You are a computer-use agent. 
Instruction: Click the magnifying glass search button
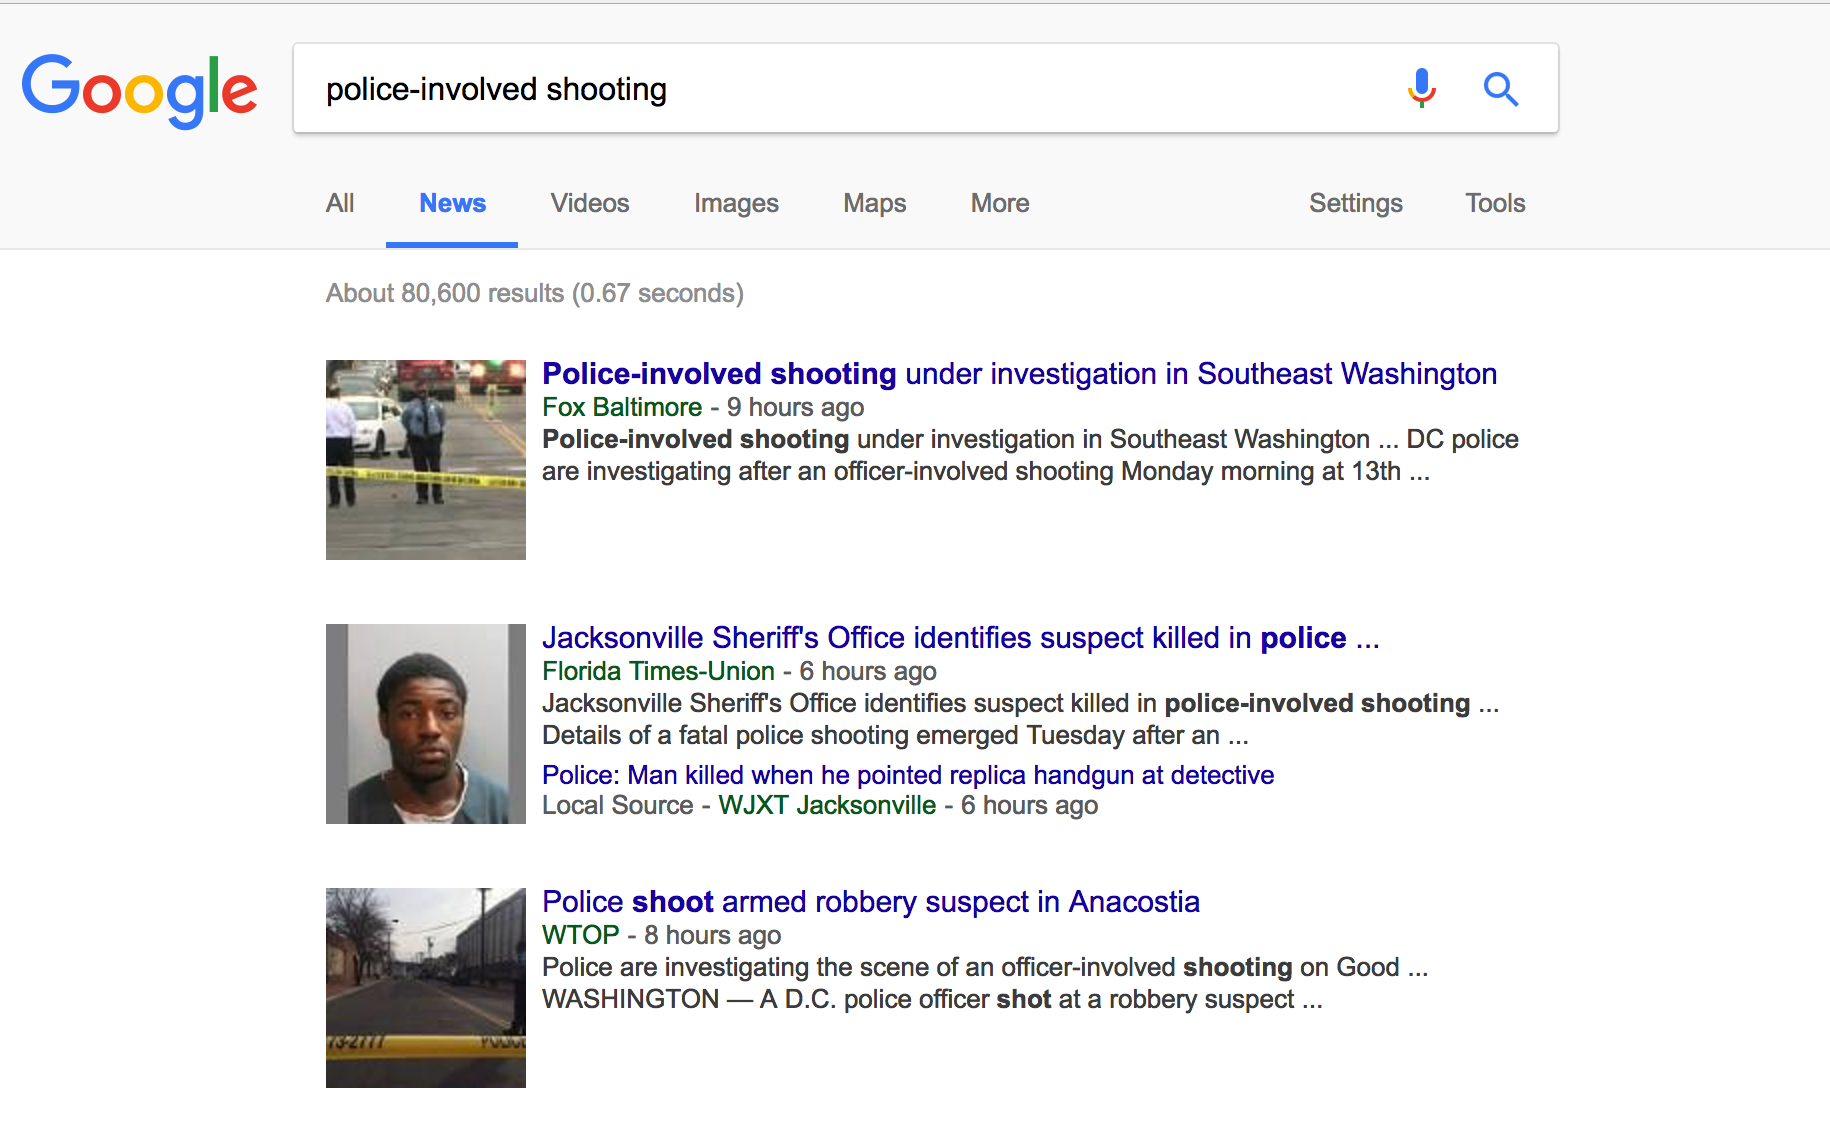tap(1500, 89)
